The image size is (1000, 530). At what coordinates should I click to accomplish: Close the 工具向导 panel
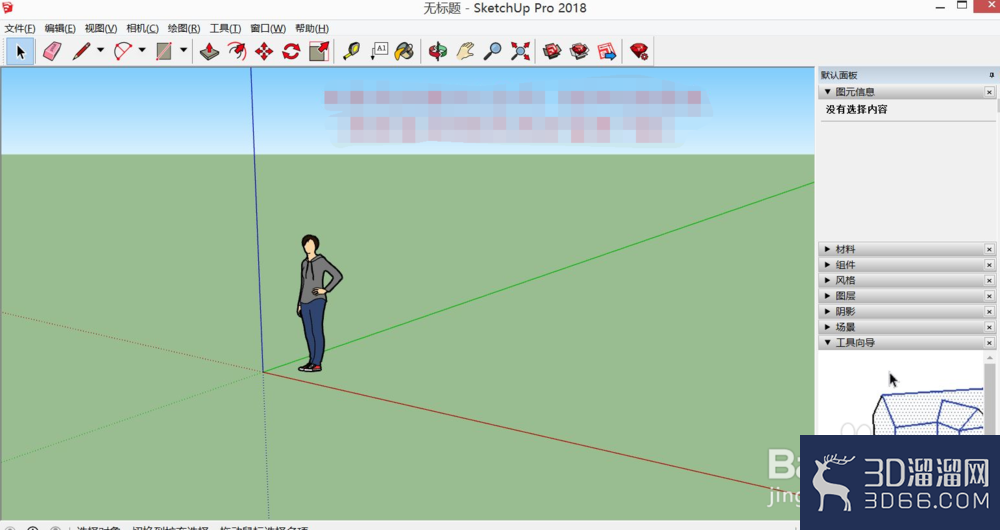[x=989, y=343]
